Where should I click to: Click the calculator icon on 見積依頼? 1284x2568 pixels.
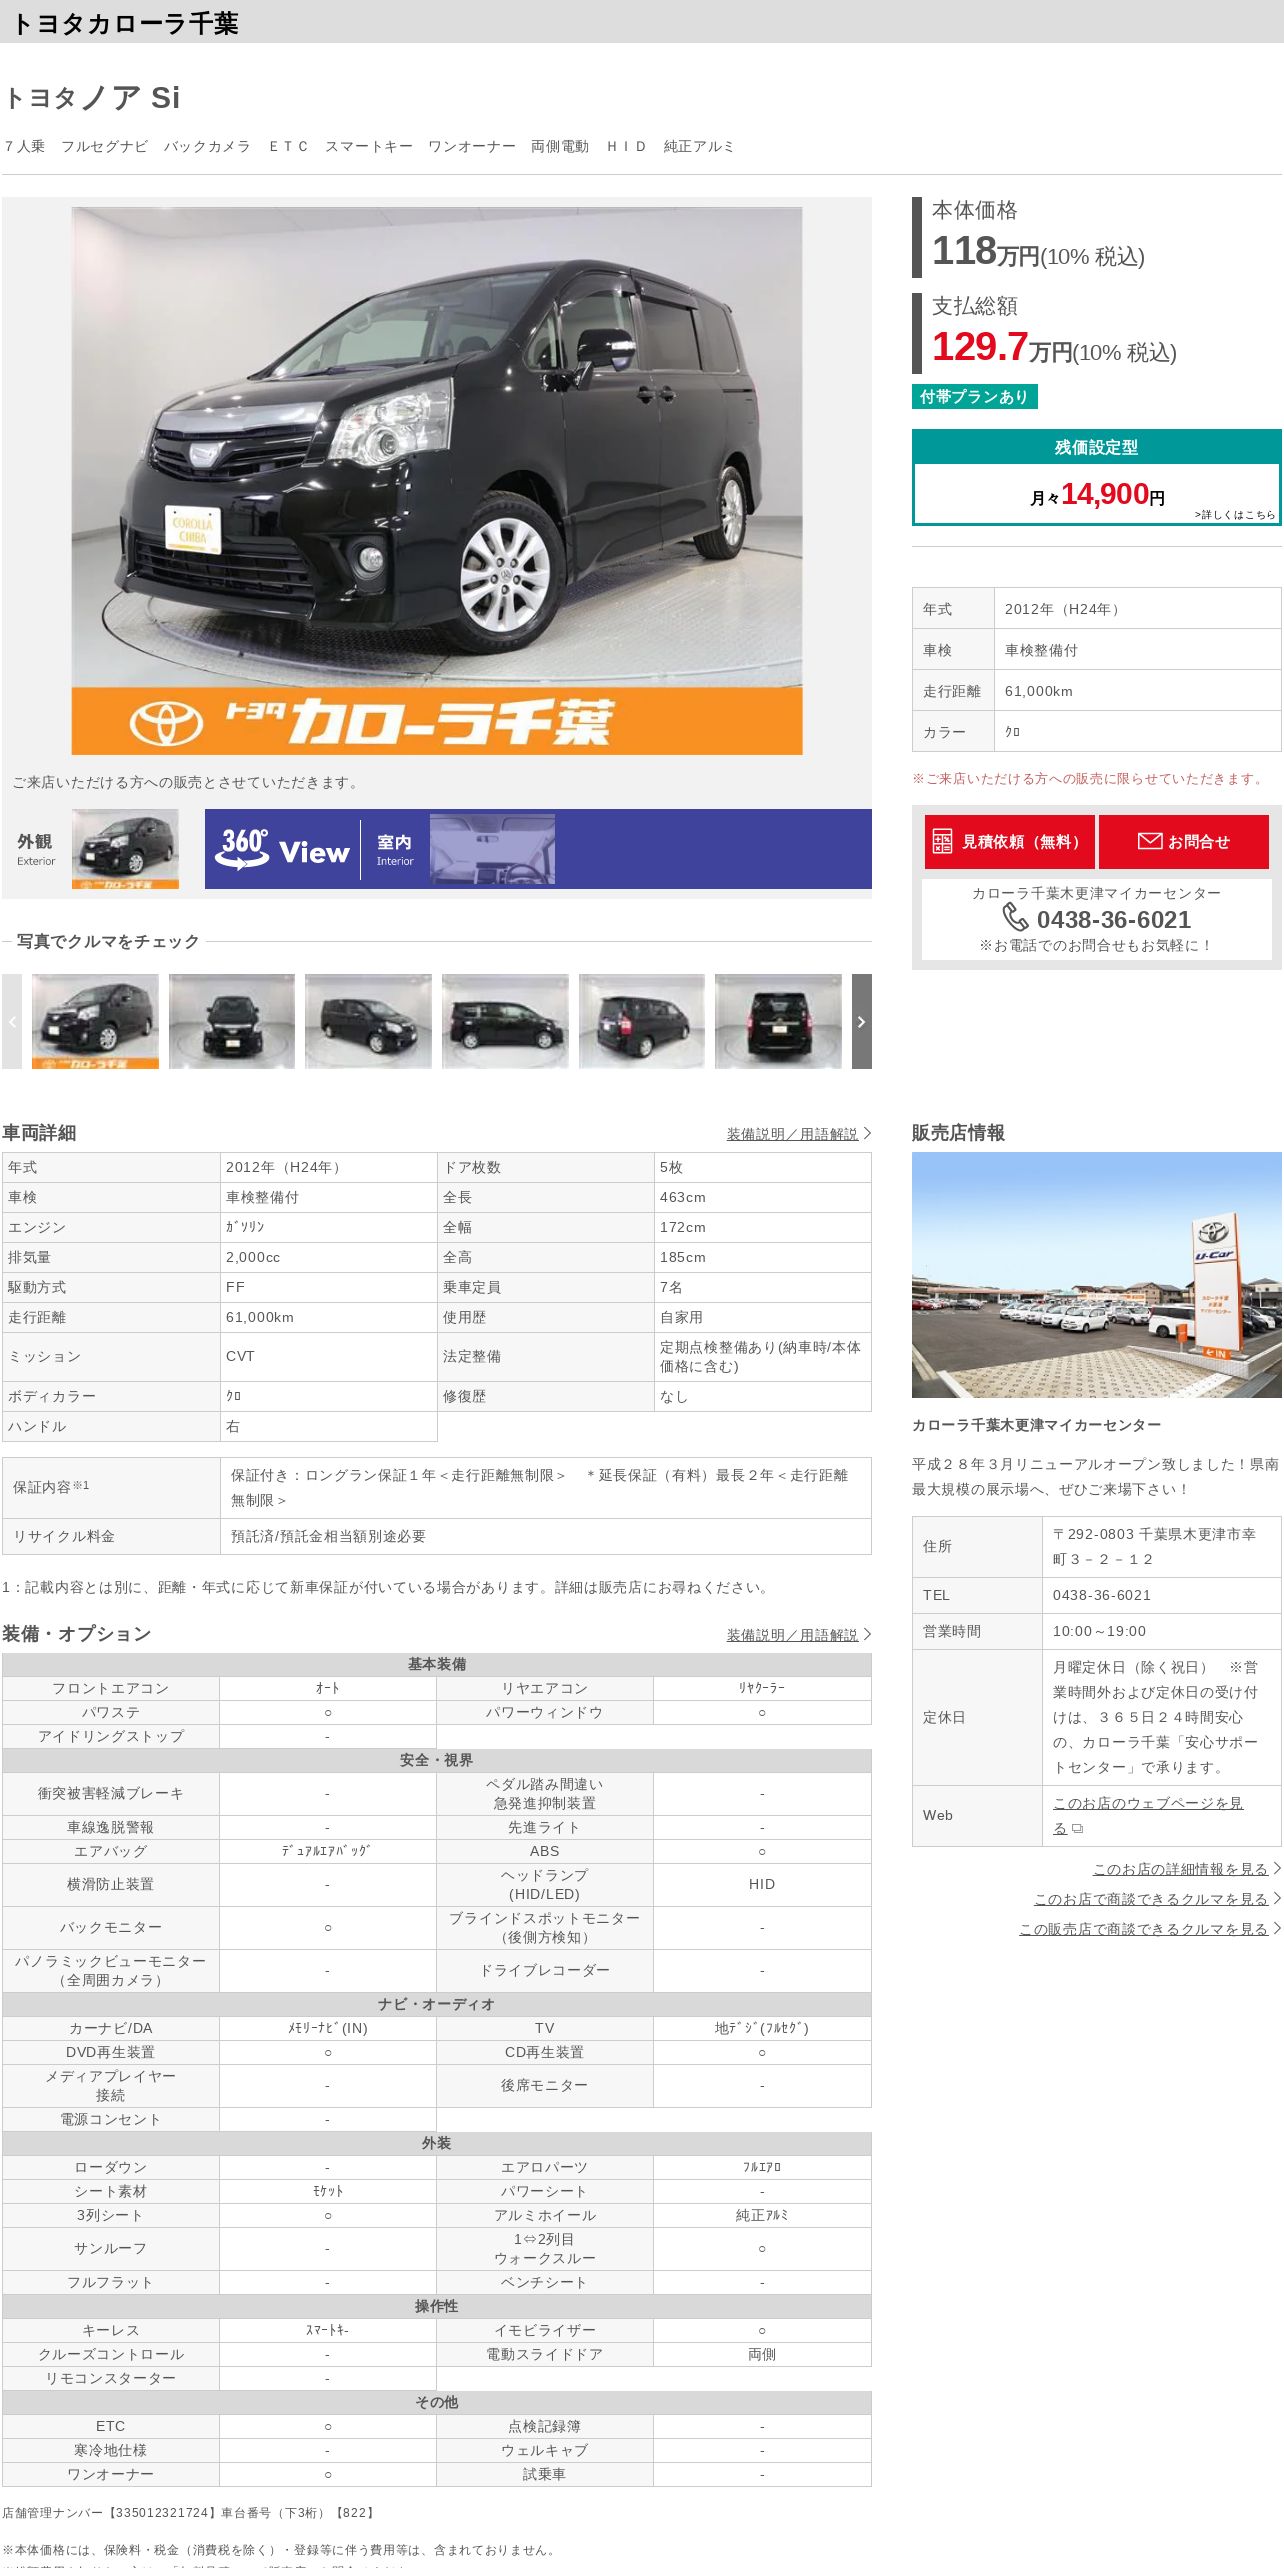pyautogui.click(x=942, y=841)
